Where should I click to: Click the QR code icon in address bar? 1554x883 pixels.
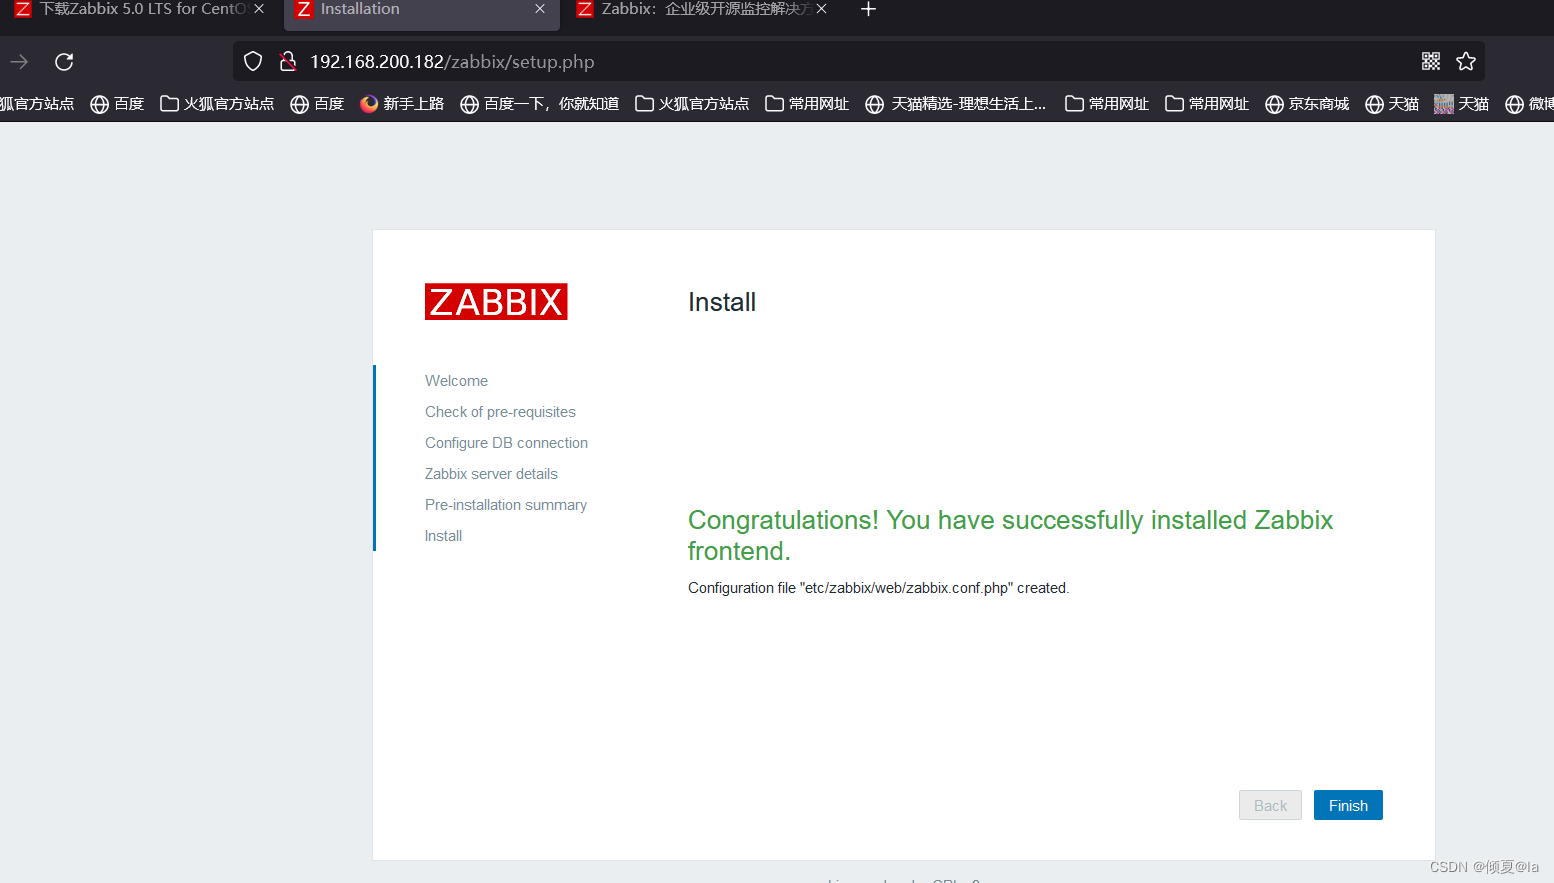point(1431,62)
